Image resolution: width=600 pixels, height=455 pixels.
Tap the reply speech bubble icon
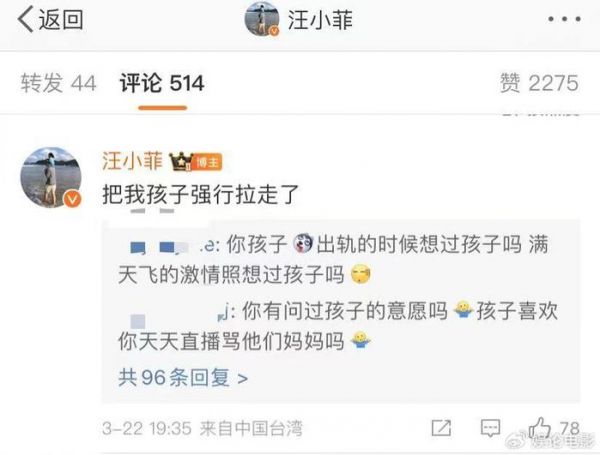coord(490,428)
